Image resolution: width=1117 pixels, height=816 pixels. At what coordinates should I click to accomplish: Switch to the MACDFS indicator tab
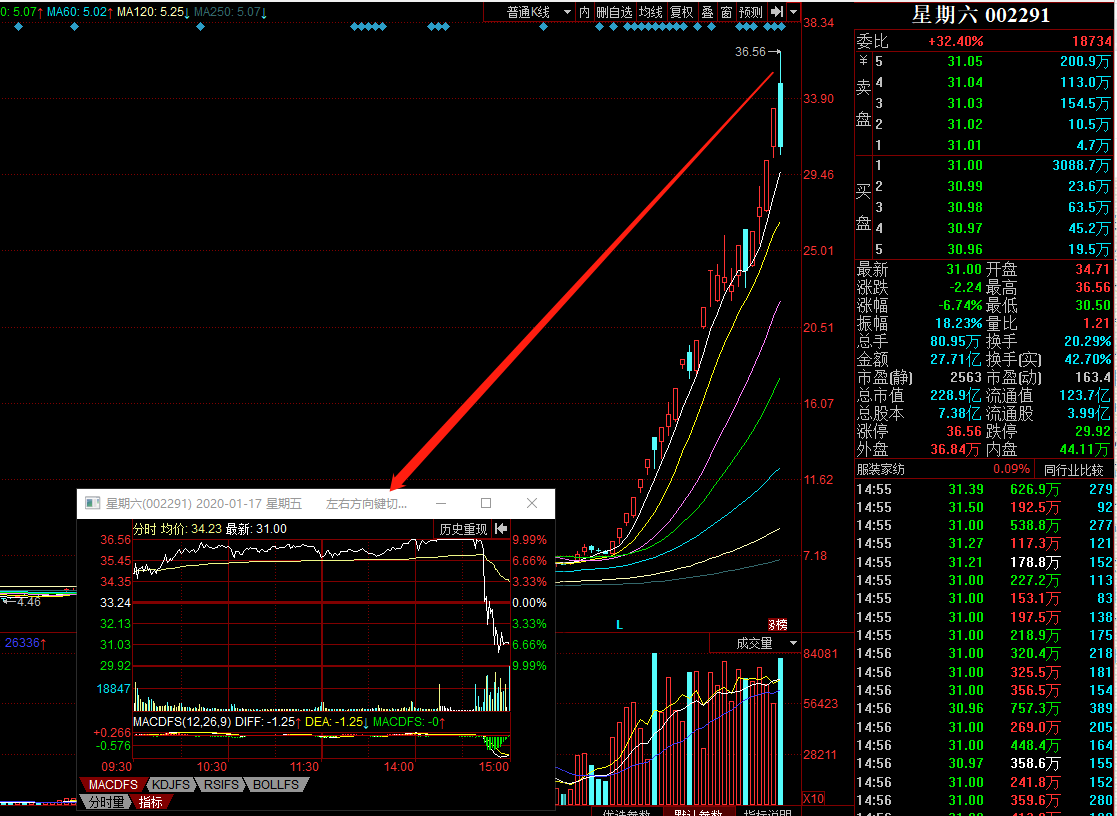[113, 785]
